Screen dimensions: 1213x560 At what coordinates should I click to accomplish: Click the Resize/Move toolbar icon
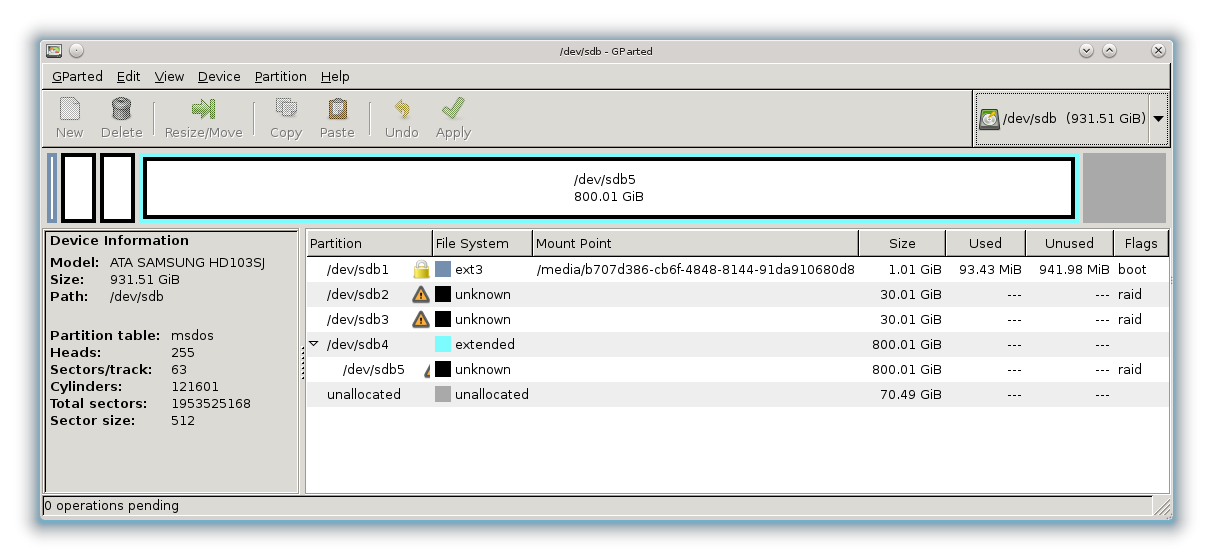pos(203,109)
